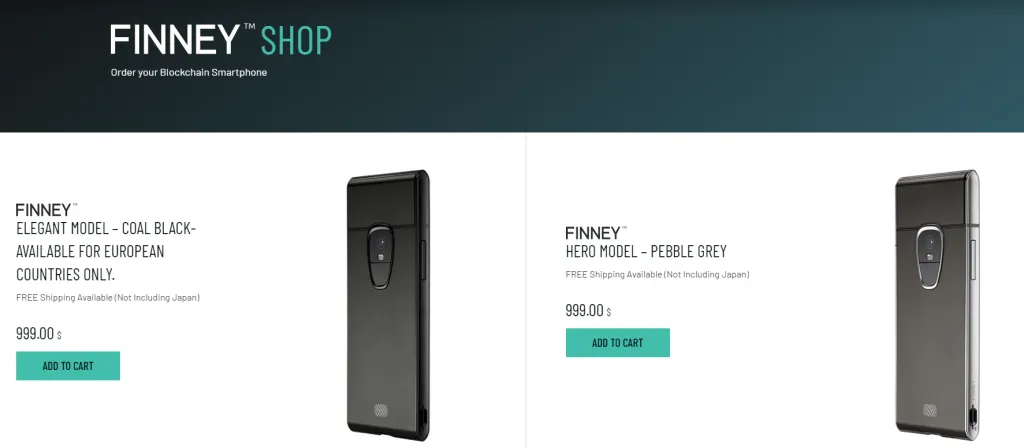Click the SHOP word in the header

point(296,40)
